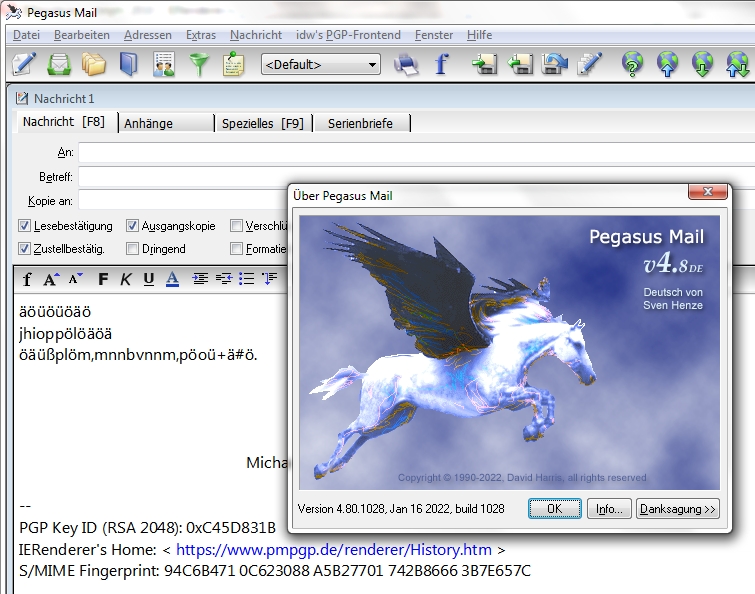Click the compose new message pencil icon
The width and height of the screenshot is (755, 594).
tap(24, 64)
